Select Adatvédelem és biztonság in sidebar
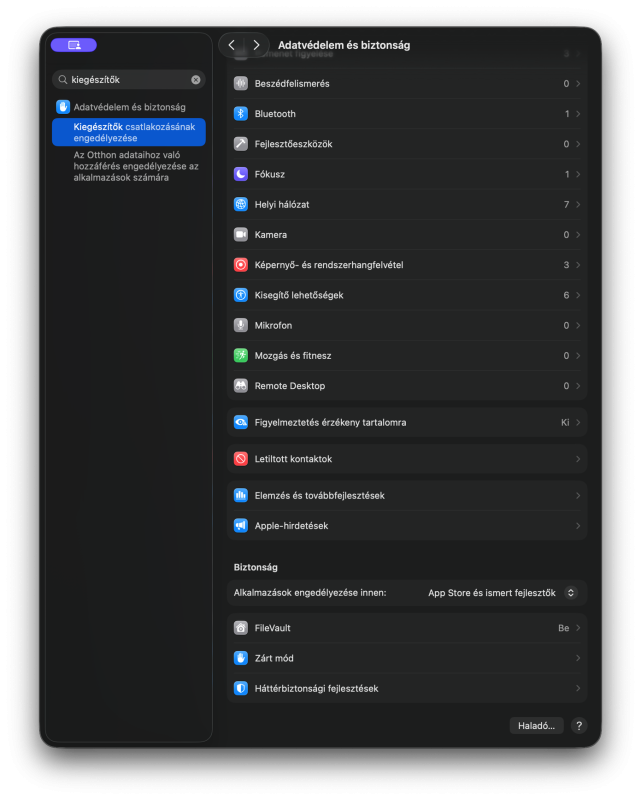The height and width of the screenshot is (800, 641). click(129, 106)
